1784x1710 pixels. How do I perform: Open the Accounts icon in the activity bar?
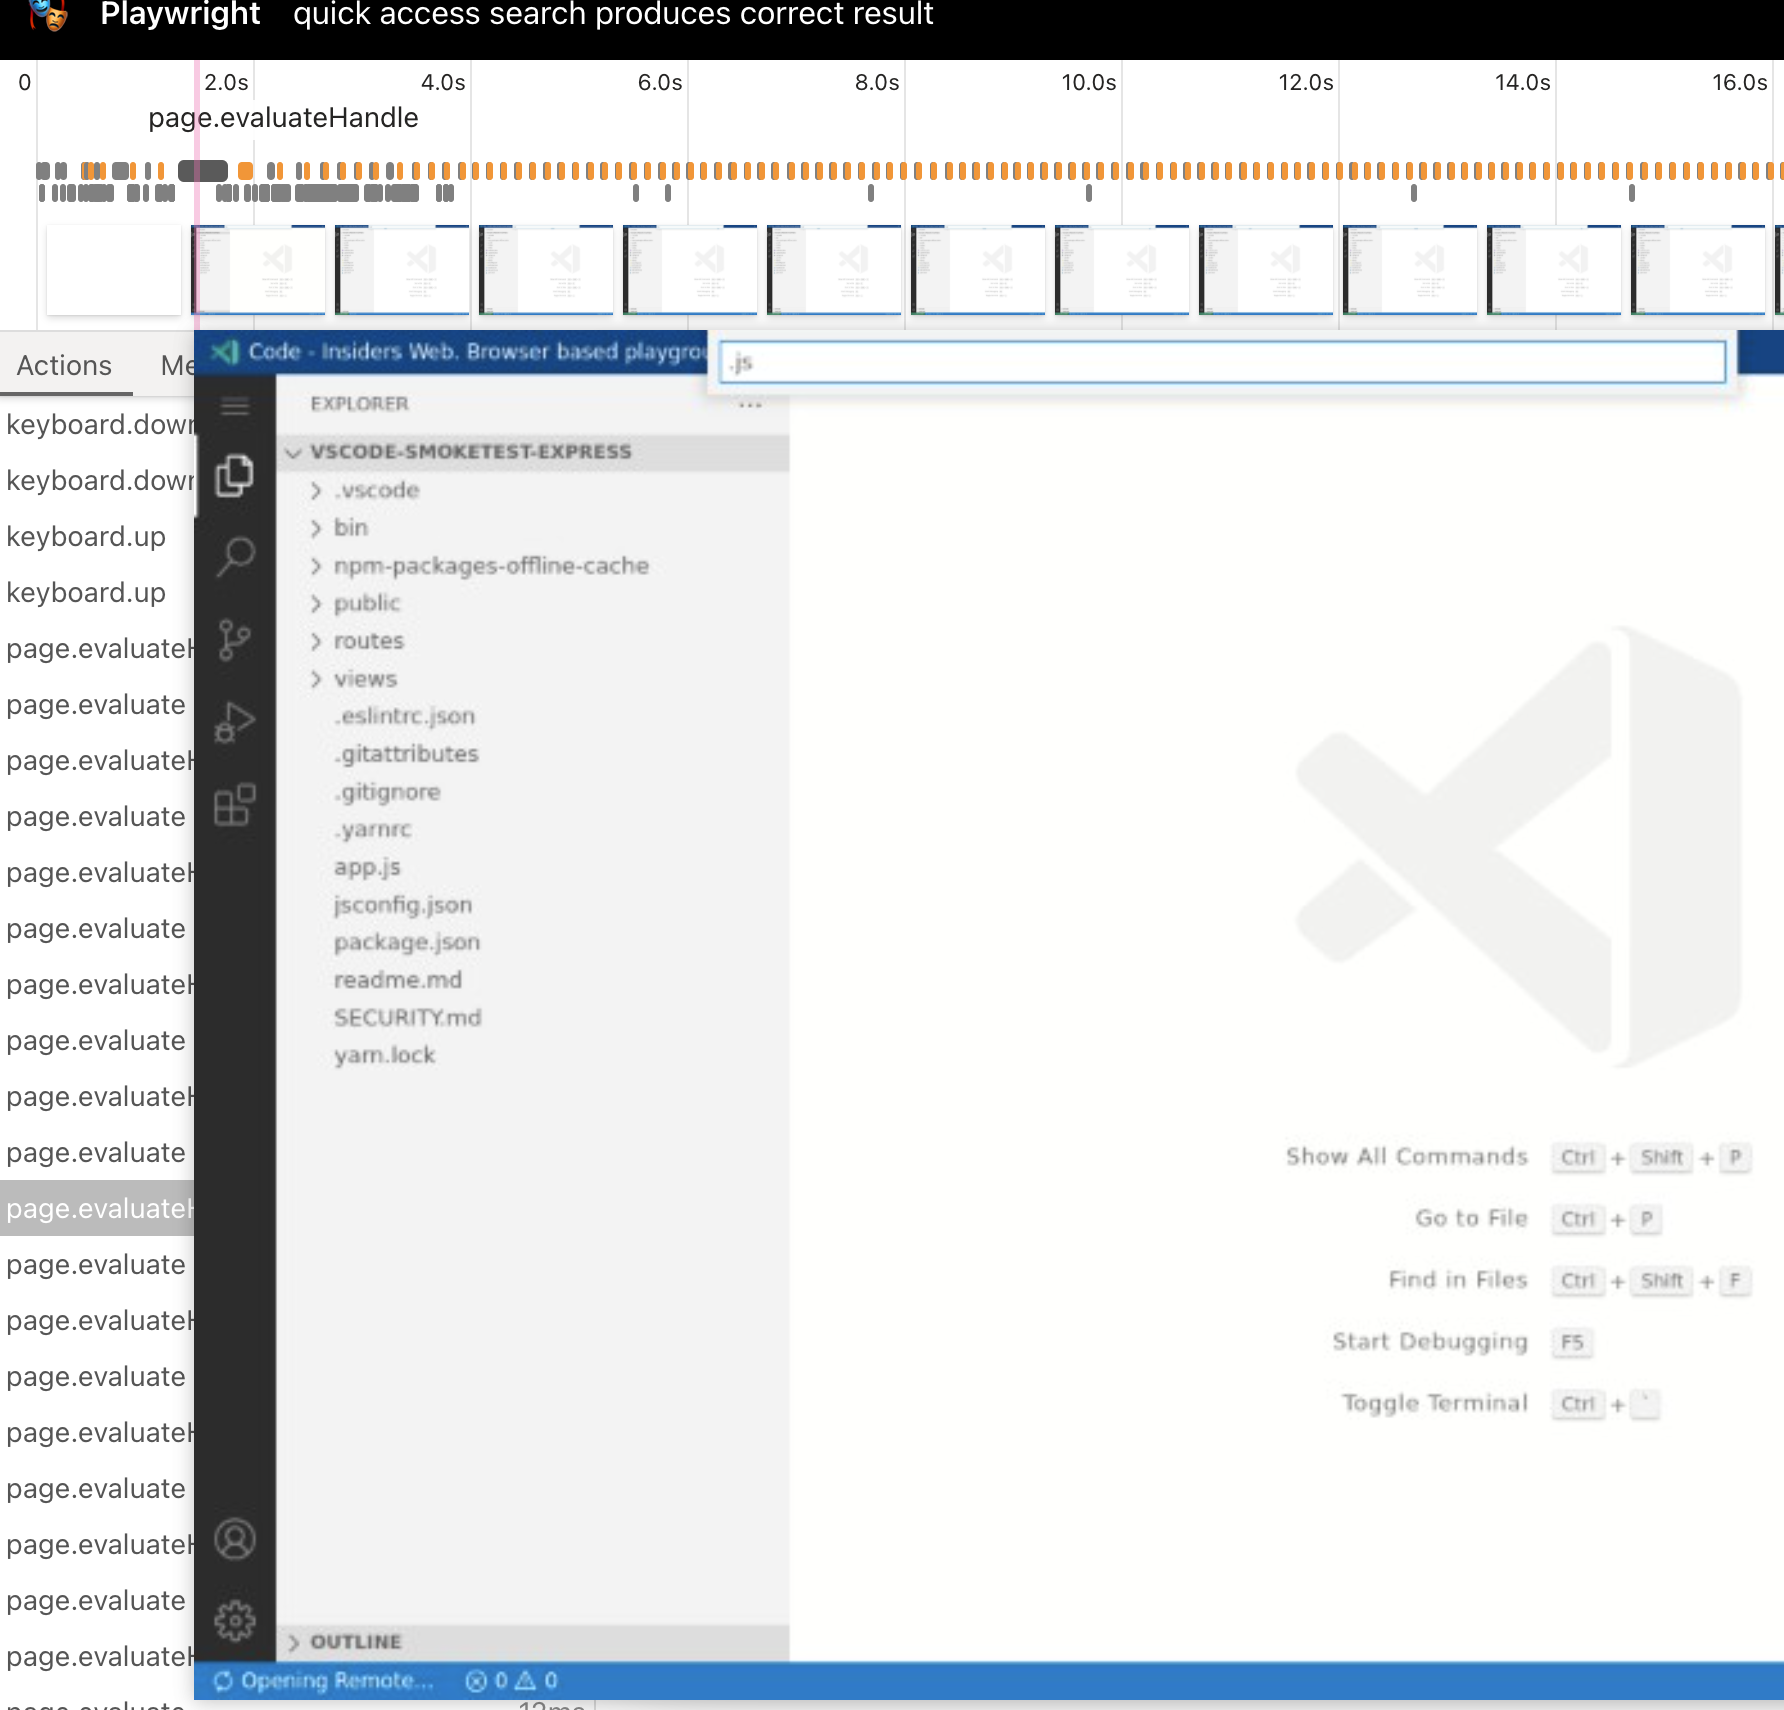[x=235, y=1539]
